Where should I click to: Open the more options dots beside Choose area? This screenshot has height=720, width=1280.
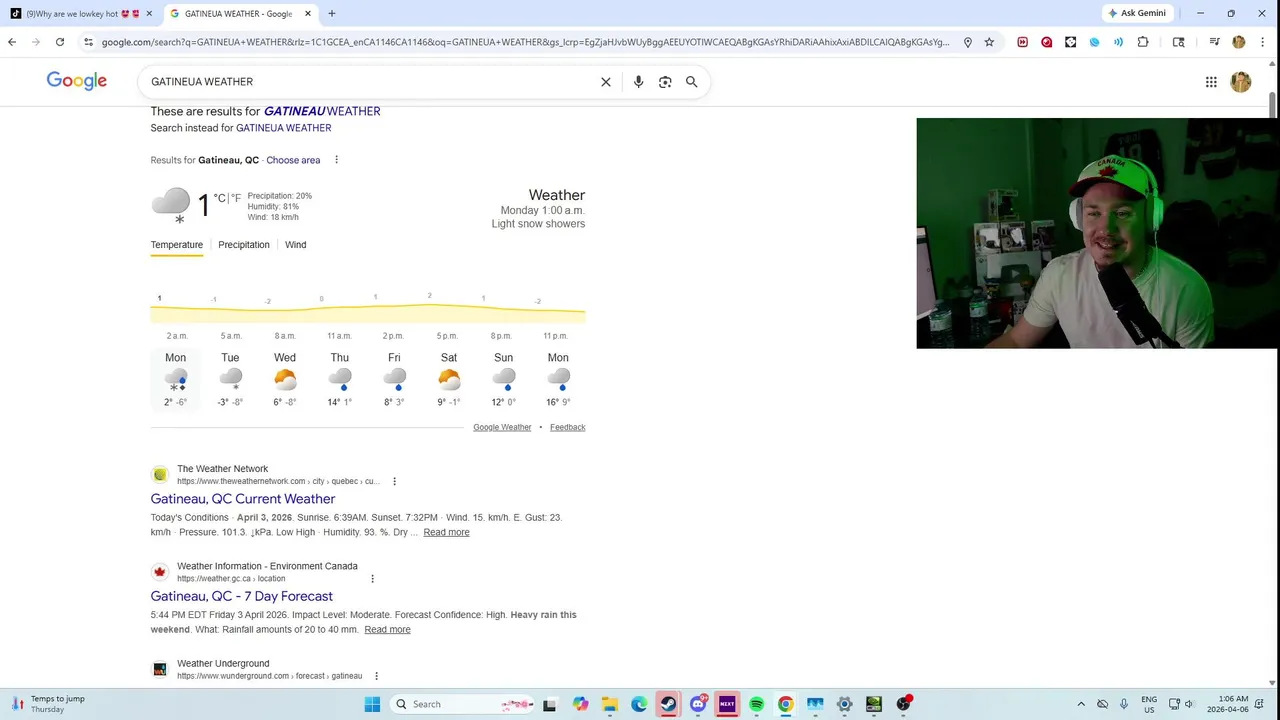coord(336,160)
